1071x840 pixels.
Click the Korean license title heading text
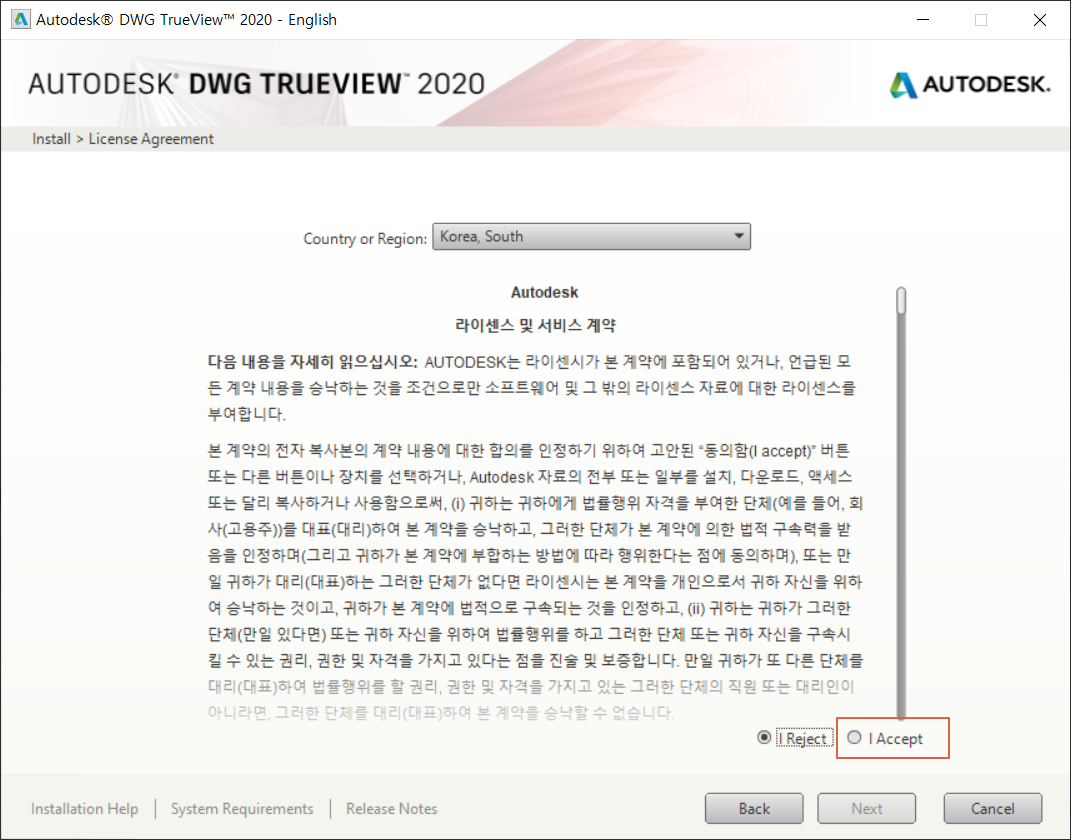click(536, 325)
